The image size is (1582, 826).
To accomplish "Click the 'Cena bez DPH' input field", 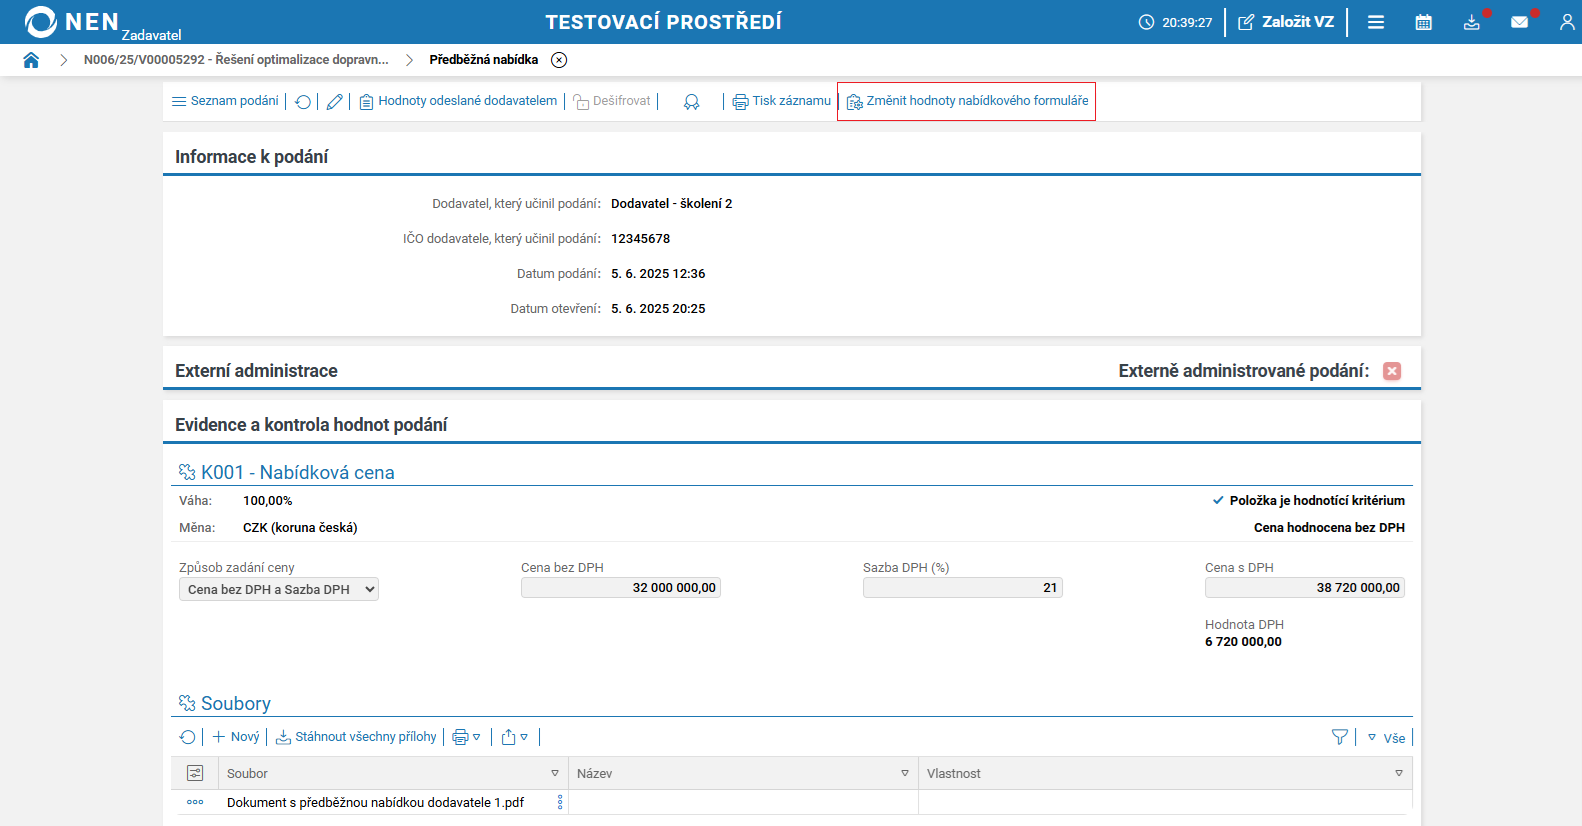I will pos(620,588).
